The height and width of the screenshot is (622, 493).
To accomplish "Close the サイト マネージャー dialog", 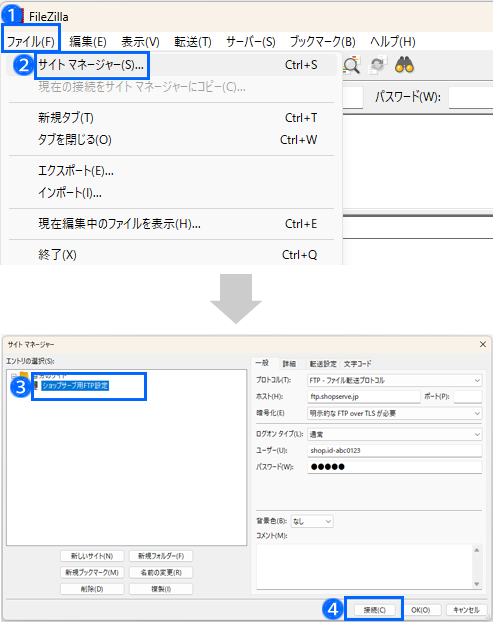I will pyautogui.click(x=483, y=344).
